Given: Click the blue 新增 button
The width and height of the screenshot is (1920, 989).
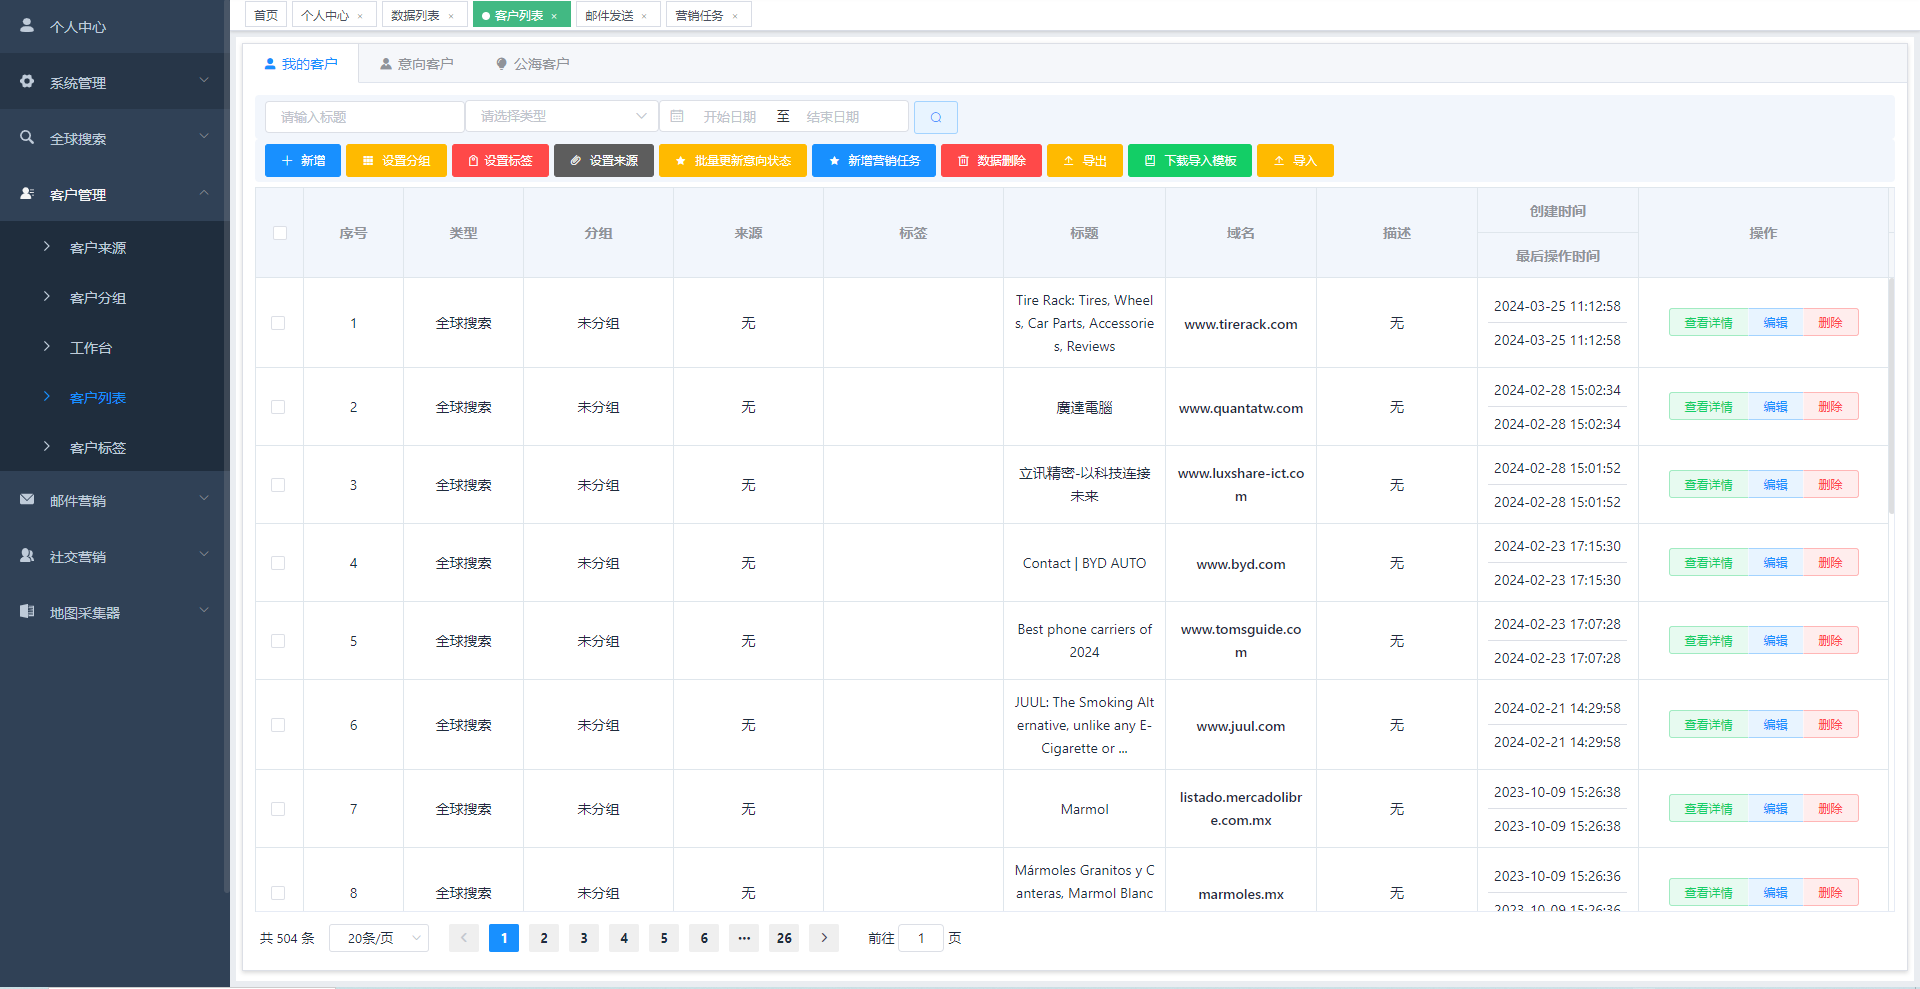Looking at the screenshot, I should coord(303,160).
